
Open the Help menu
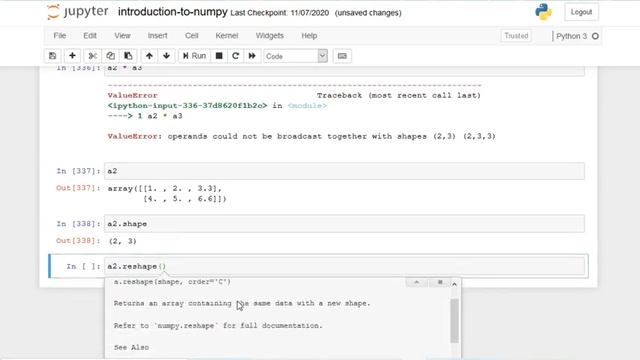tap(309, 36)
